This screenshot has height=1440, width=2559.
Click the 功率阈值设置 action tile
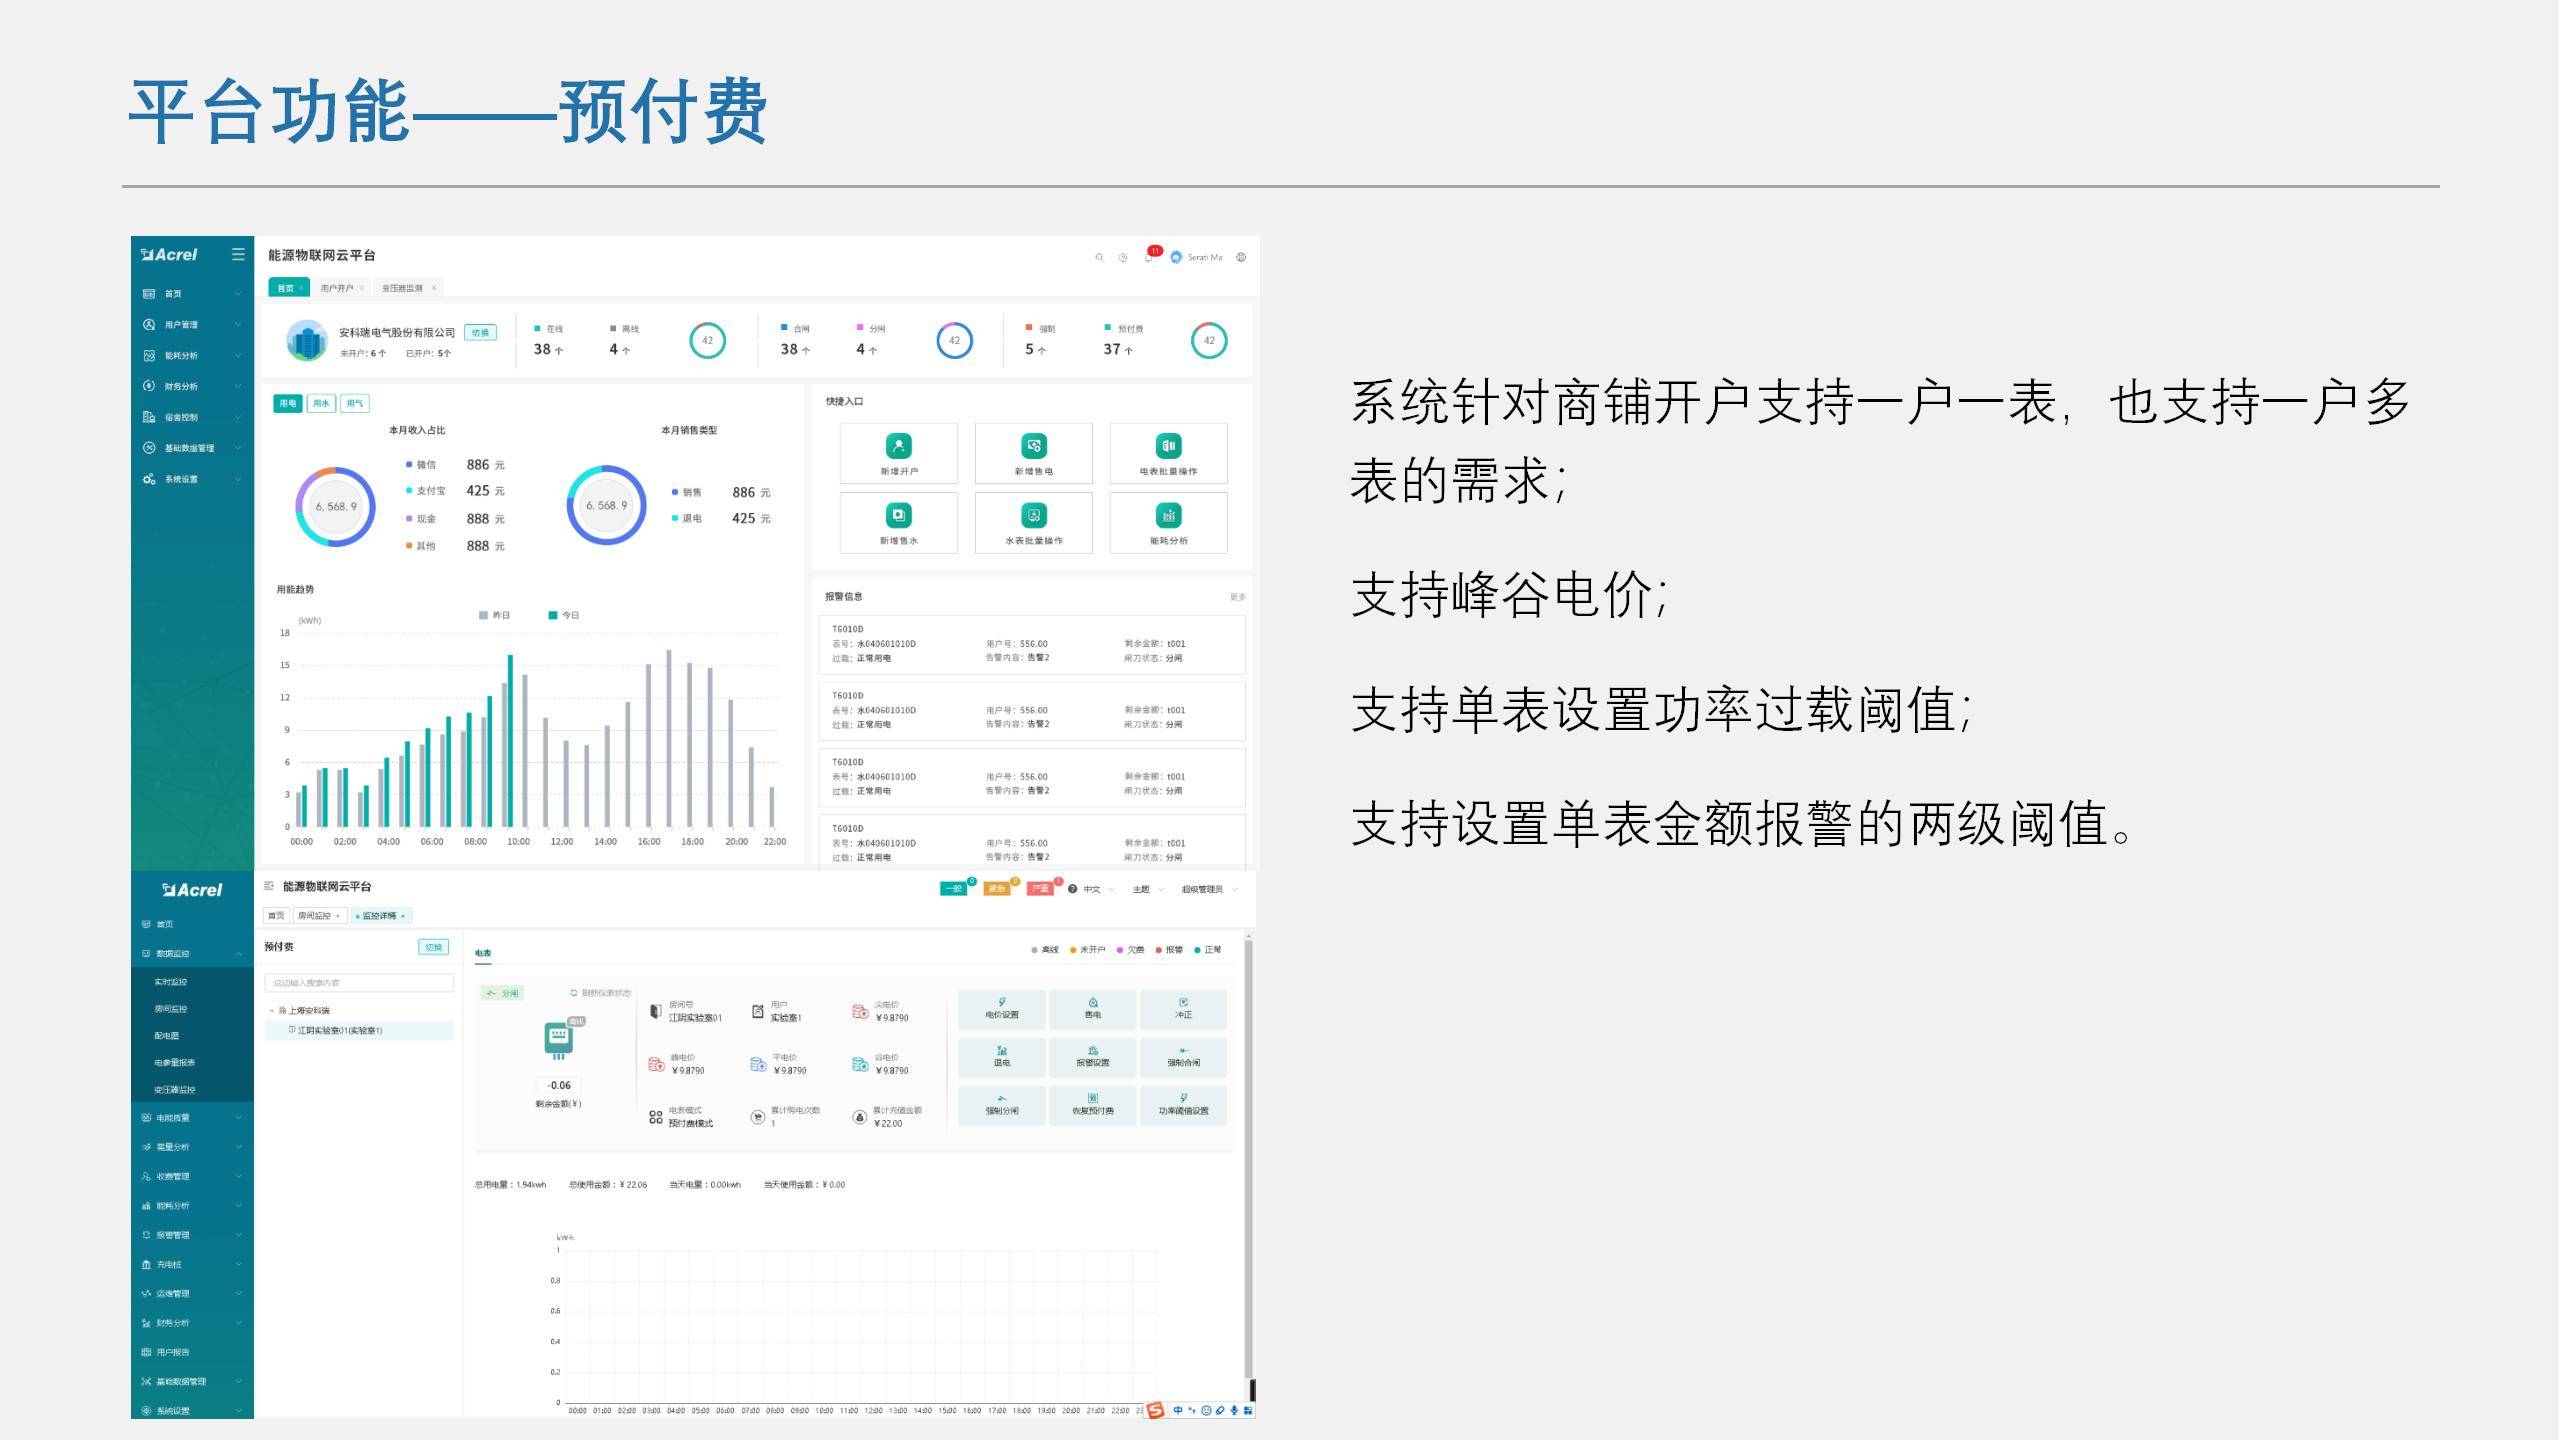(x=1183, y=1105)
